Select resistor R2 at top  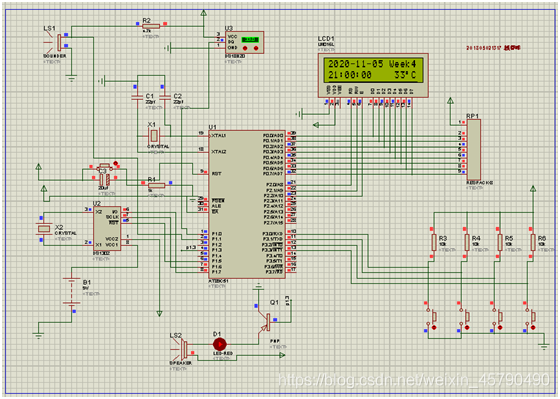pyautogui.click(x=151, y=26)
